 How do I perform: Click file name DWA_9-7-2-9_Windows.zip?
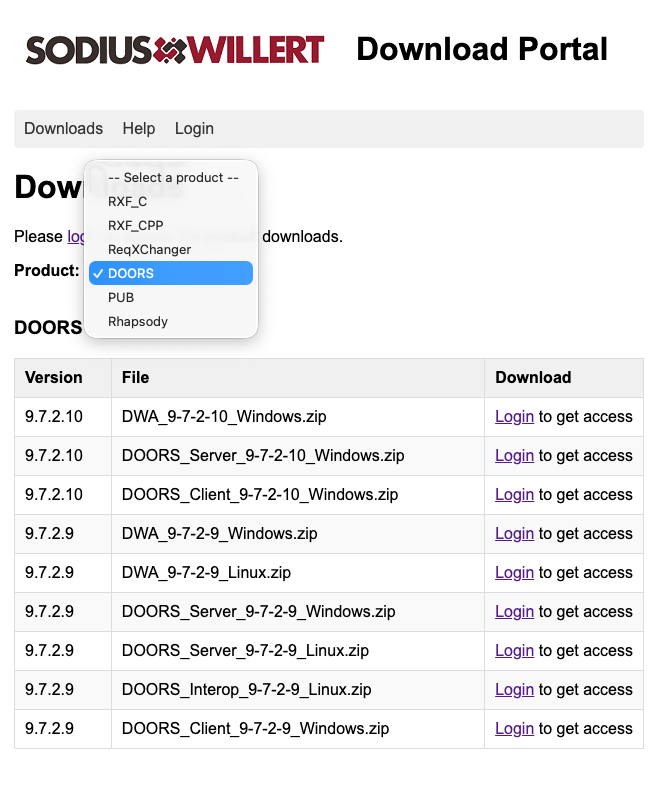[219, 534]
